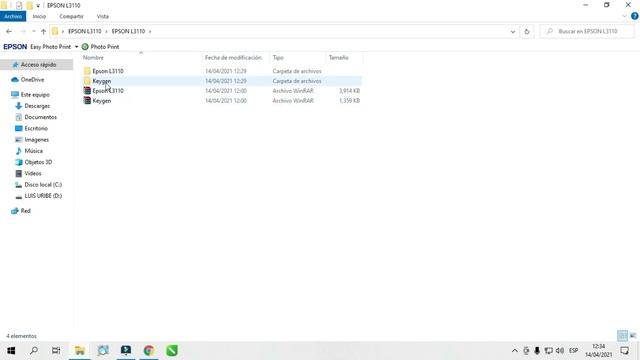Switch to the Inicio ribbon tab
The width and height of the screenshot is (640, 360).
39,16
